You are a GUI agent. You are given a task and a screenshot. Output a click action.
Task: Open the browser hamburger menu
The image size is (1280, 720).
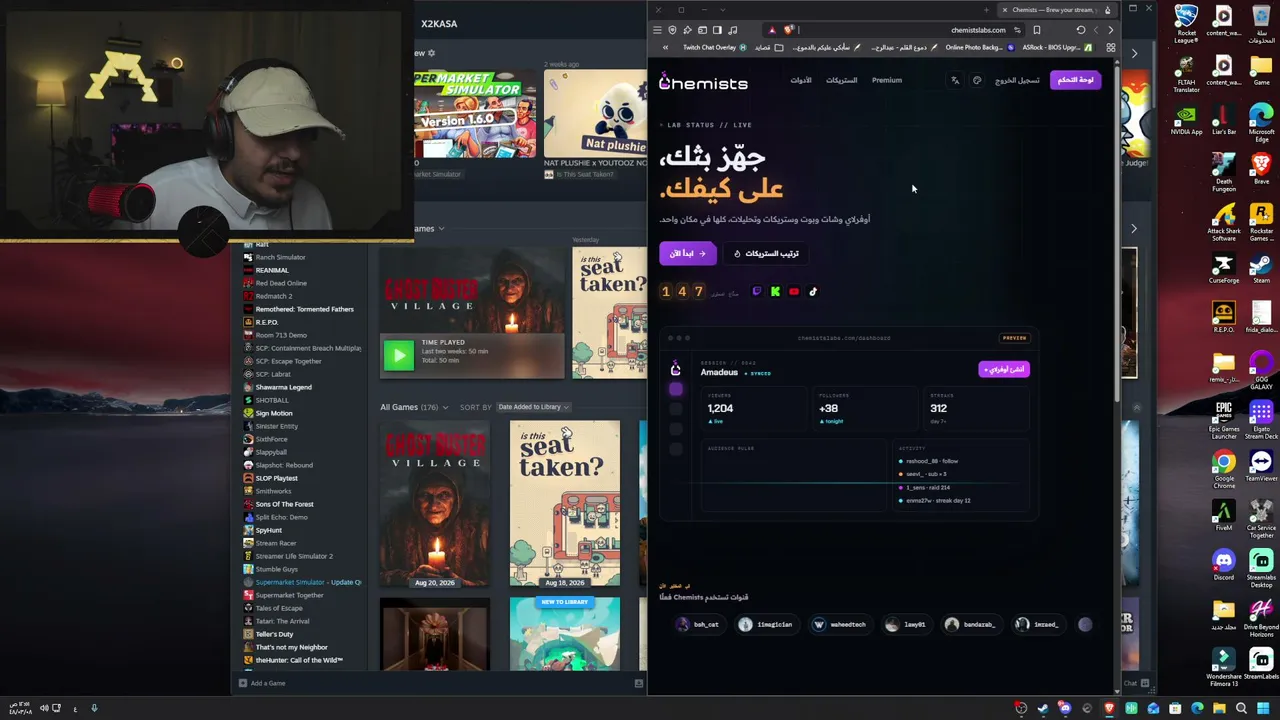(657, 30)
